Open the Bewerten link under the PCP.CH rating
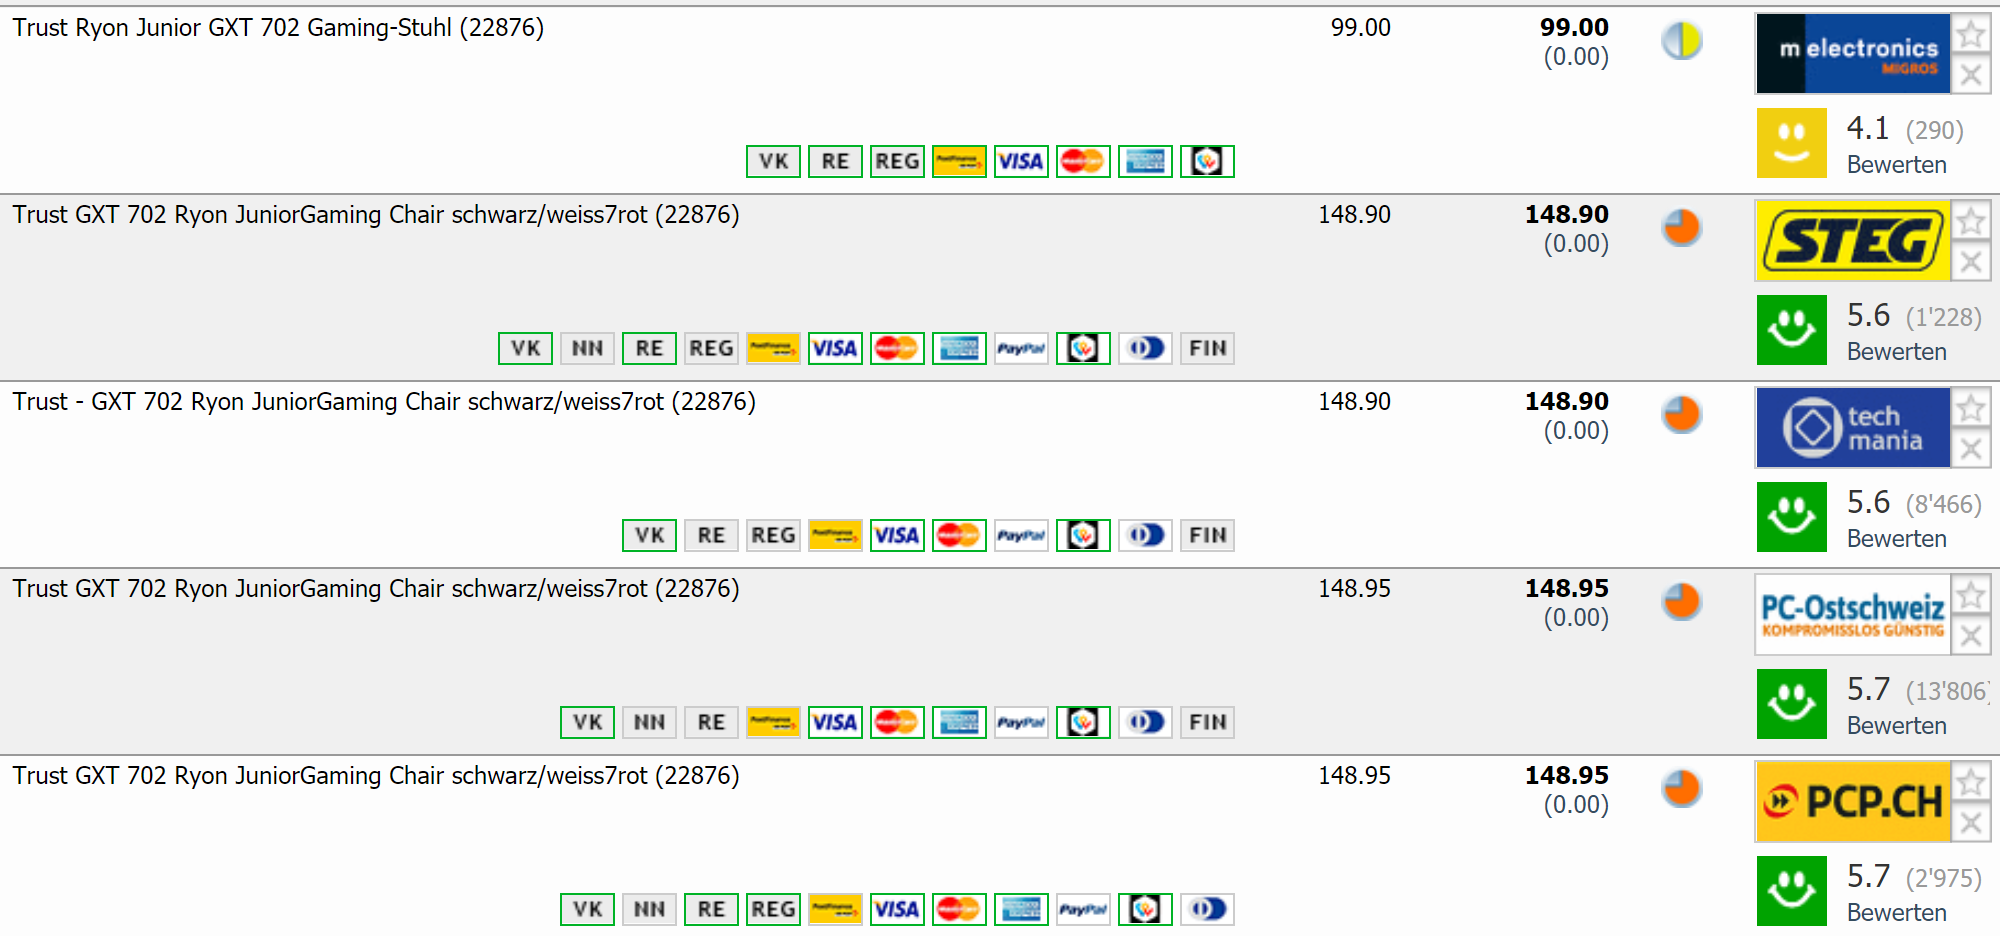 [1896, 913]
